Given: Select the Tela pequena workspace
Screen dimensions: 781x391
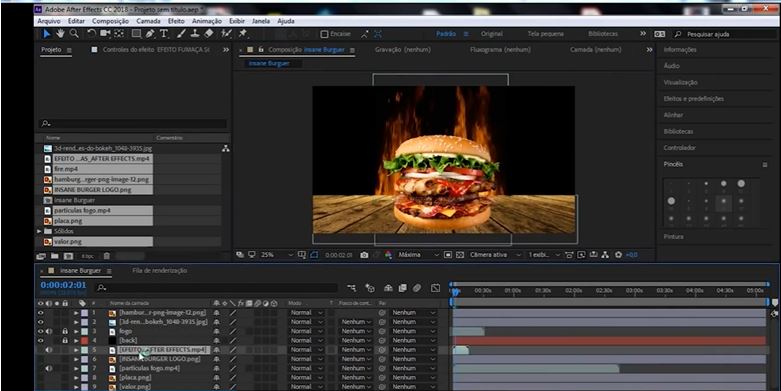Looking at the screenshot, I should (x=545, y=34).
